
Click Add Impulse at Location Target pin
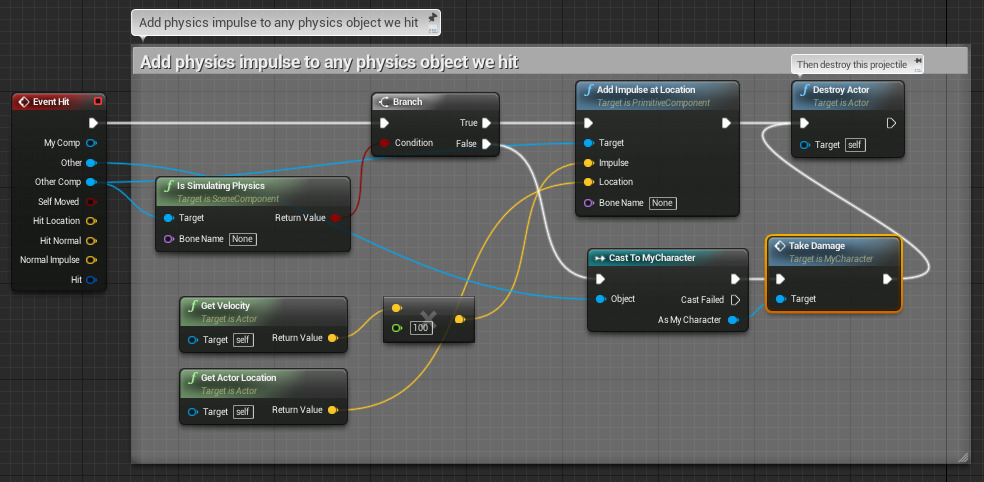click(588, 143)
